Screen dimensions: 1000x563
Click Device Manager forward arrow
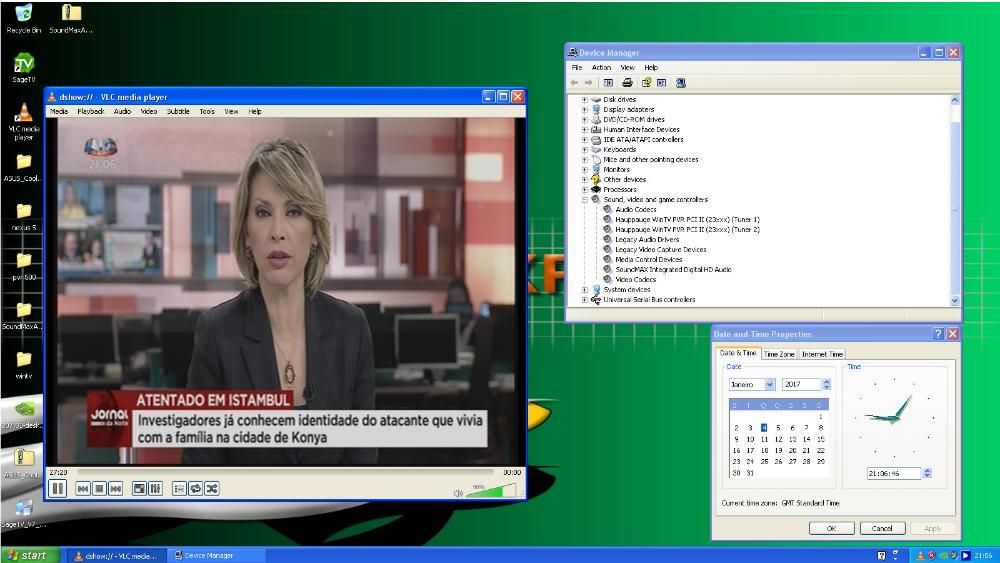(589, 83)
